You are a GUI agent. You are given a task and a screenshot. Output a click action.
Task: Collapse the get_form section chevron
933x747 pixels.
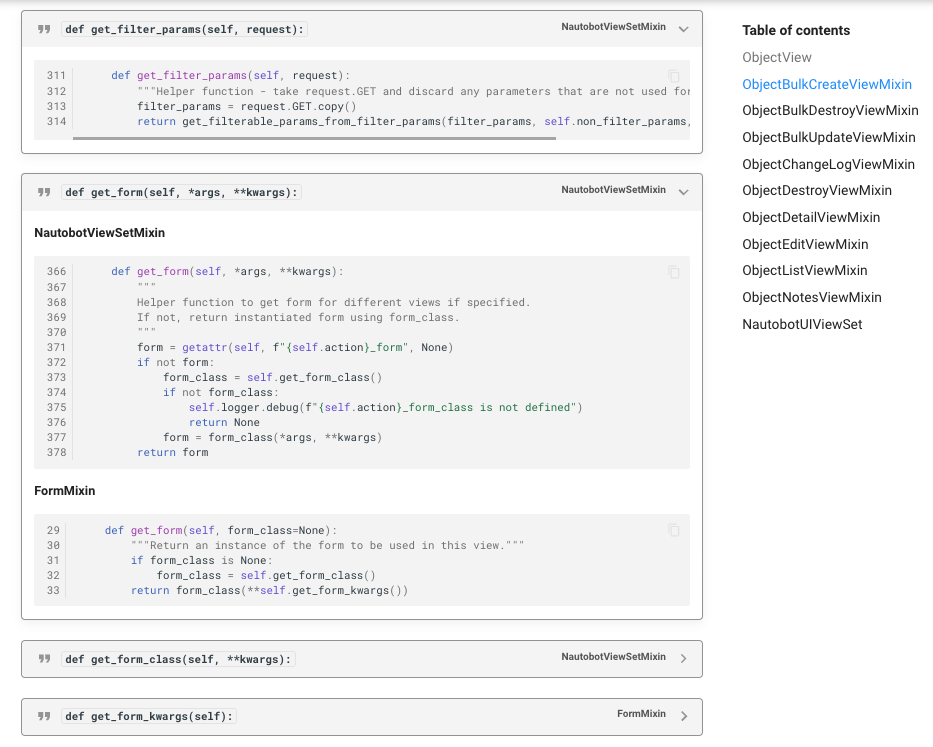[683, 192]
